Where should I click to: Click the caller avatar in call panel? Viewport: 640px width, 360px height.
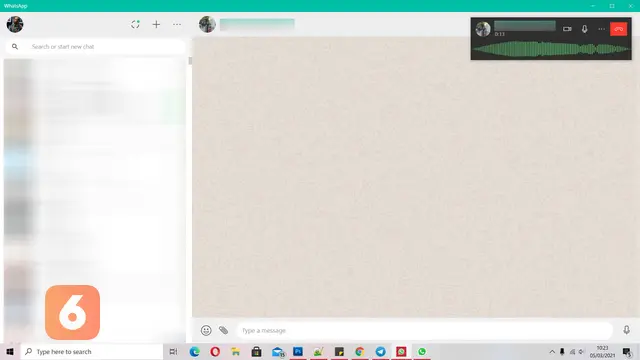(x=483, y=29)
